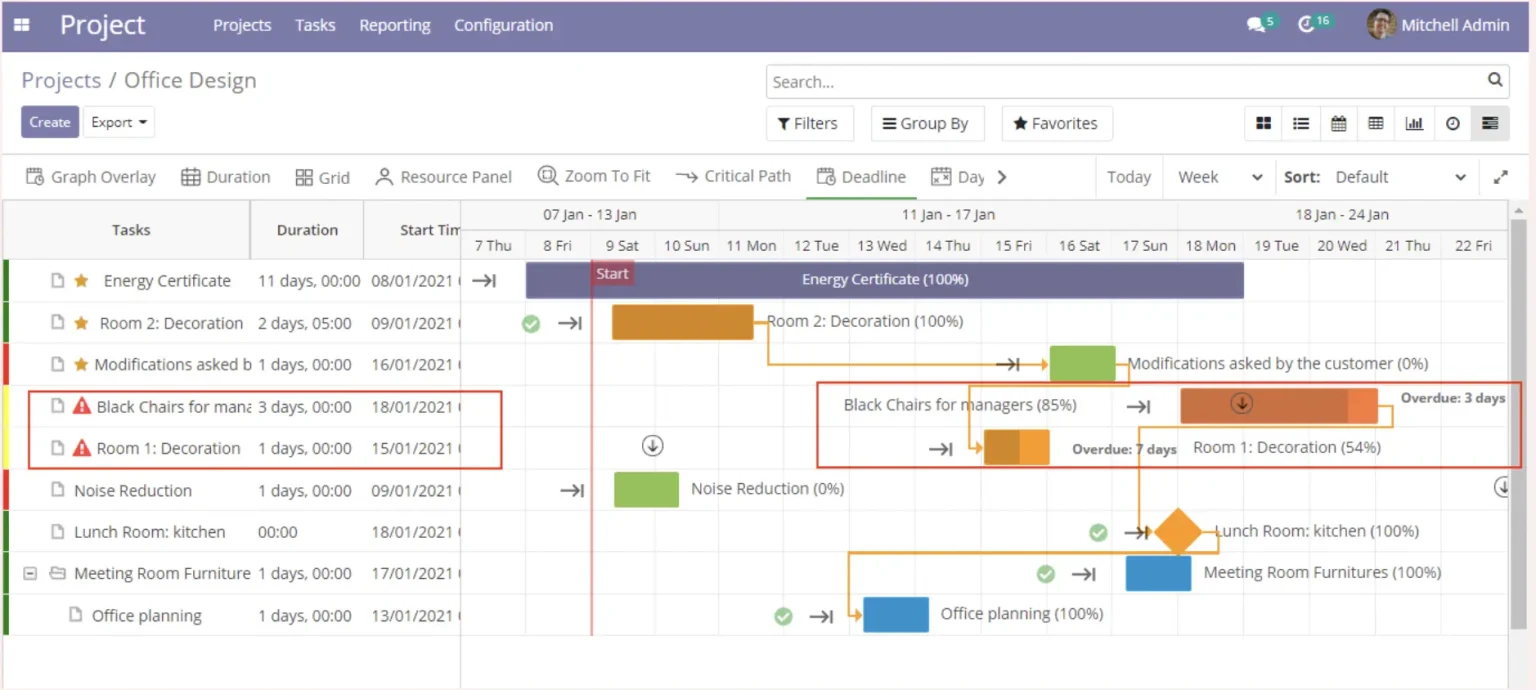1536x690 pixels.
Task: Switch to Kanban view icon
Action: coord(1264,123)
